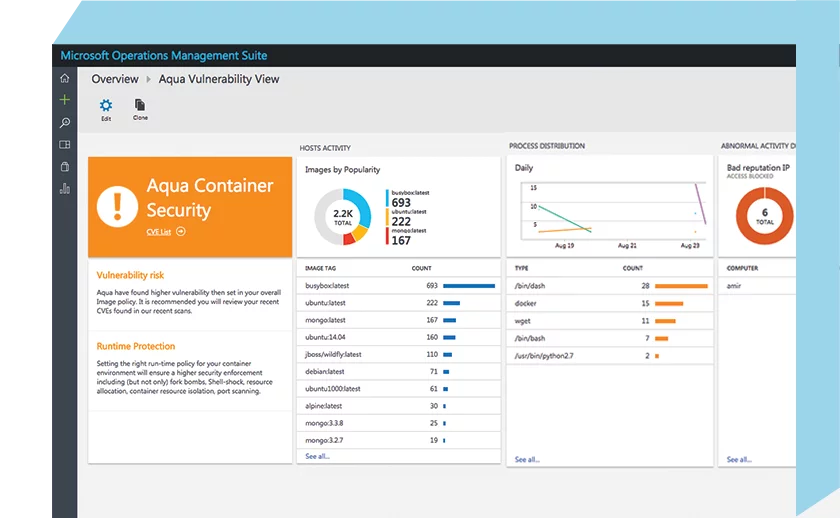The width and height of the screenshot is (840, 518).
Task: Select the wget process row
Action: [610, 321]
